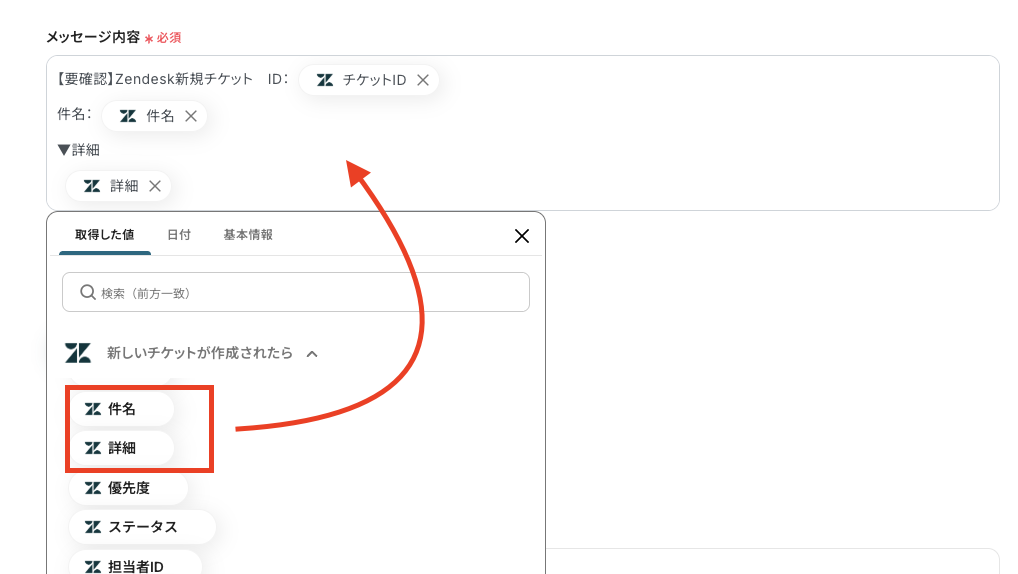Insert the 優先度 value
Image resolution: width=1018 pixels, height=574 pixels.
click(128, 488)
